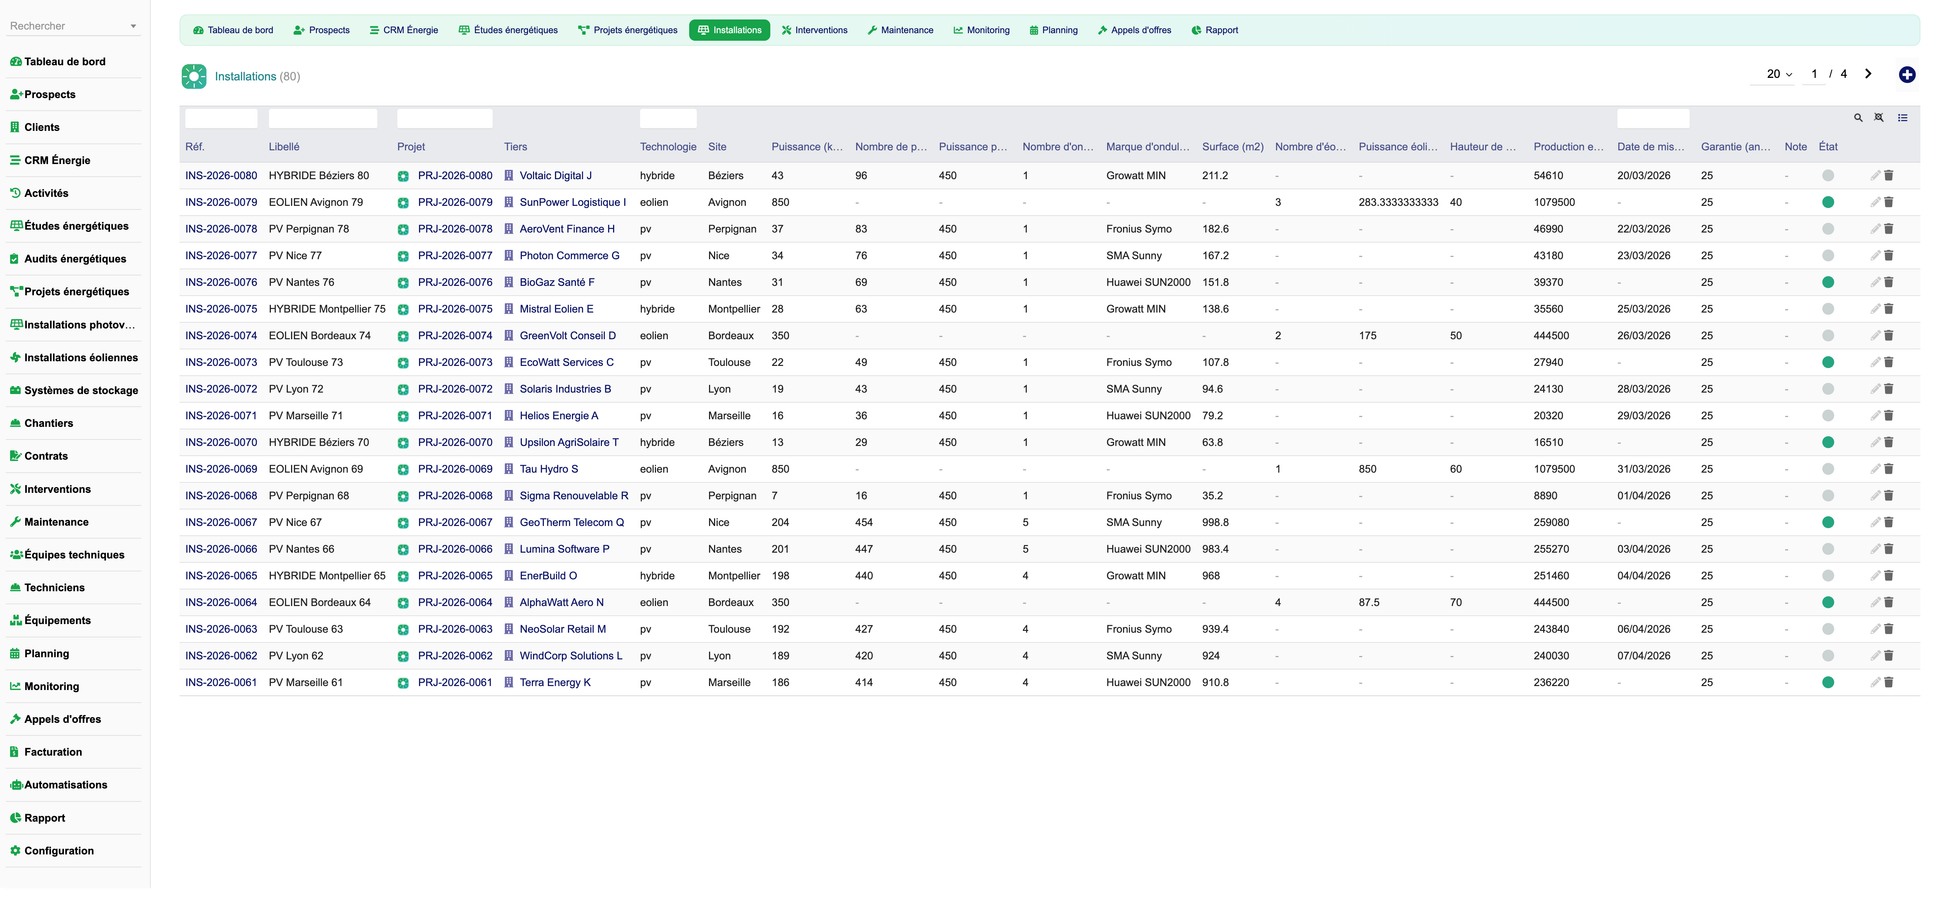1946x902 pixels.
Task: Toggle the state dot of PV Nice 67
Action: (x=1828, y=522)
